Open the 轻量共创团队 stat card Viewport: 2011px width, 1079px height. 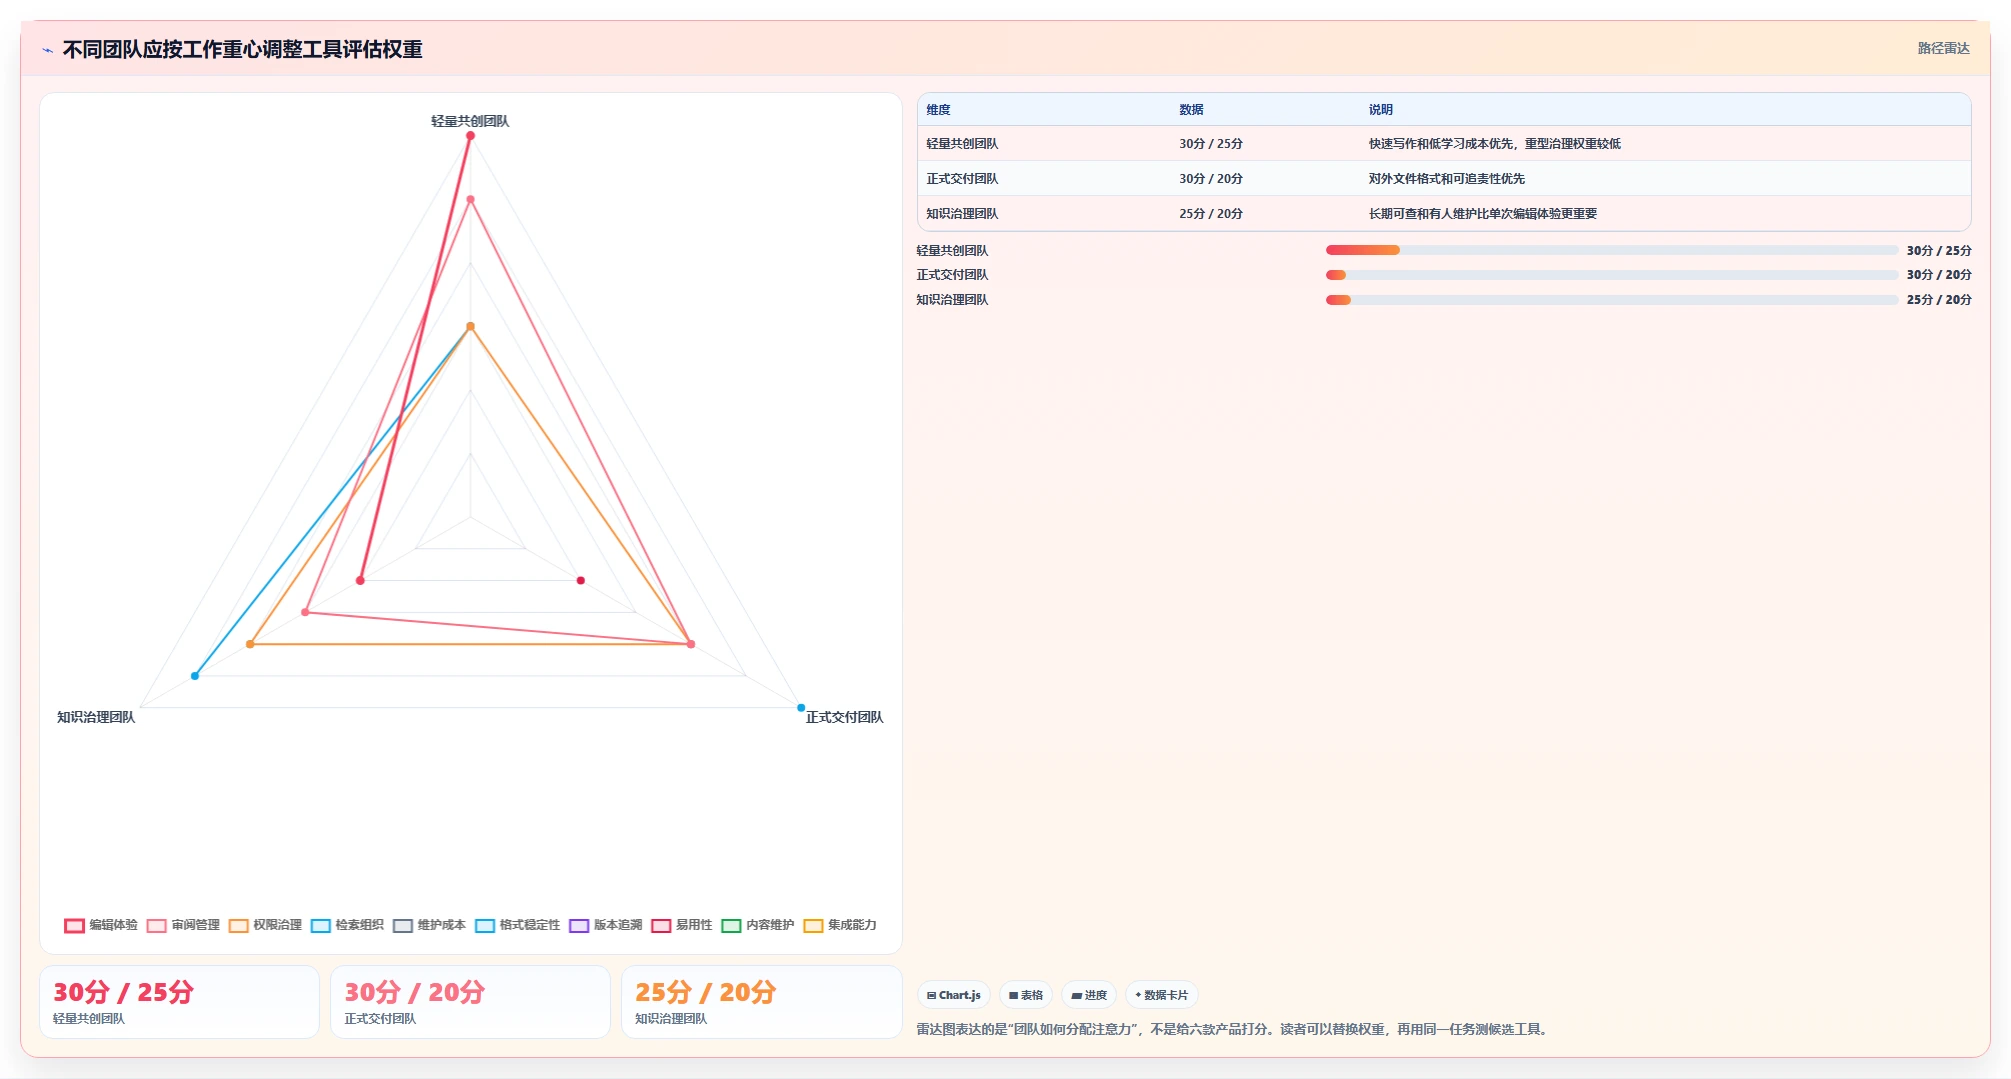179,1002
